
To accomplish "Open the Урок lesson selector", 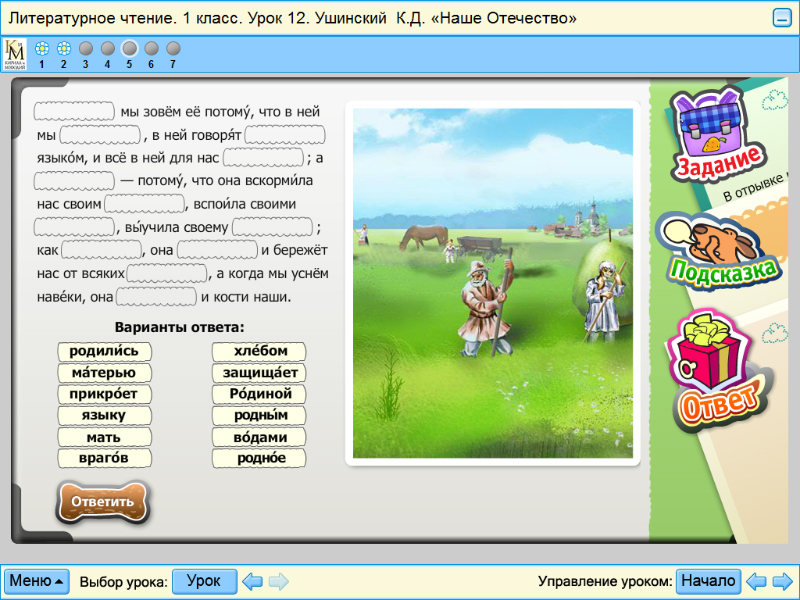I will [204, 581].
